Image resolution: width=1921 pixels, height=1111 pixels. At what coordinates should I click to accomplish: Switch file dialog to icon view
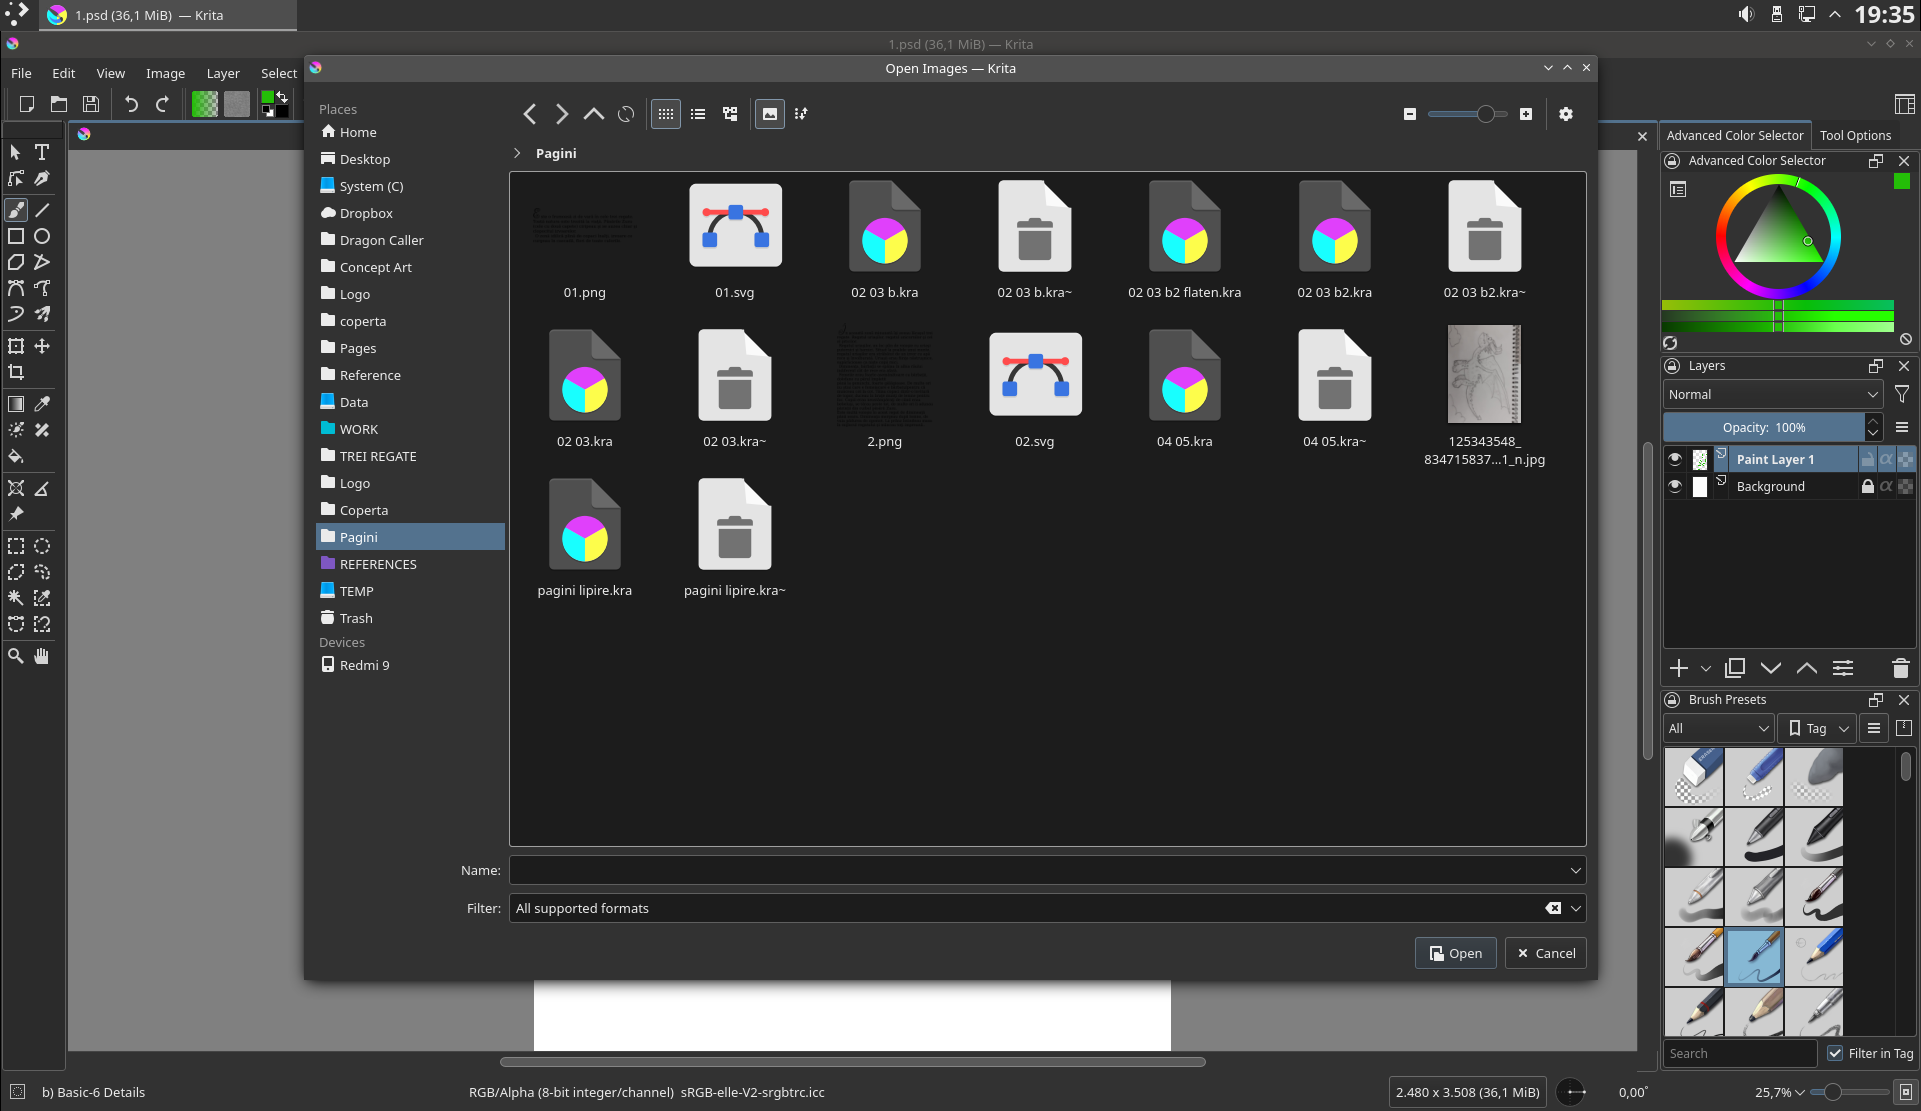point(666,114)
